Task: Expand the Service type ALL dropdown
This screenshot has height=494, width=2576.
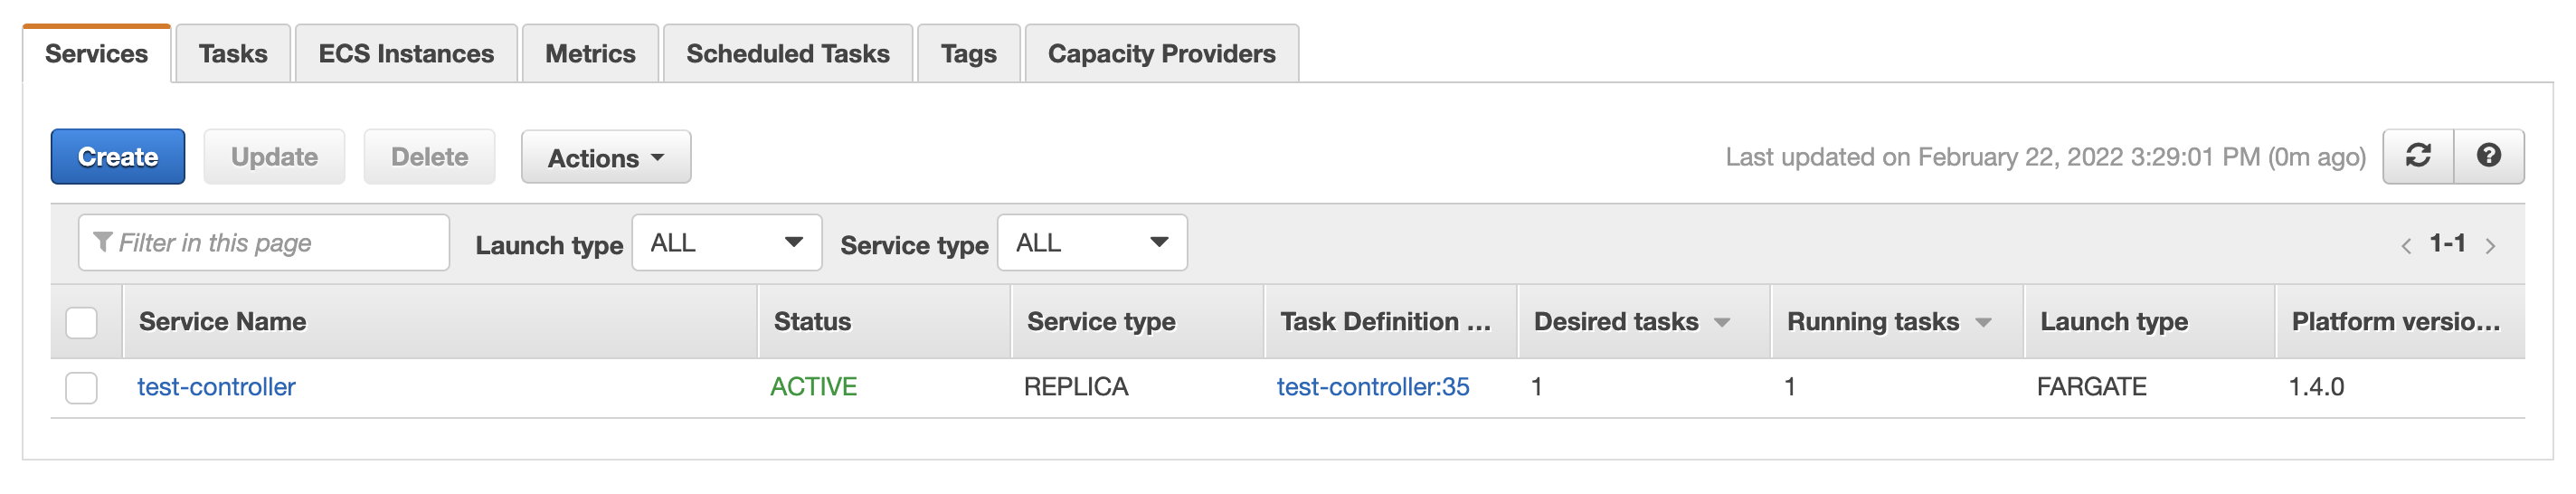Action: tap(1092, 242)
